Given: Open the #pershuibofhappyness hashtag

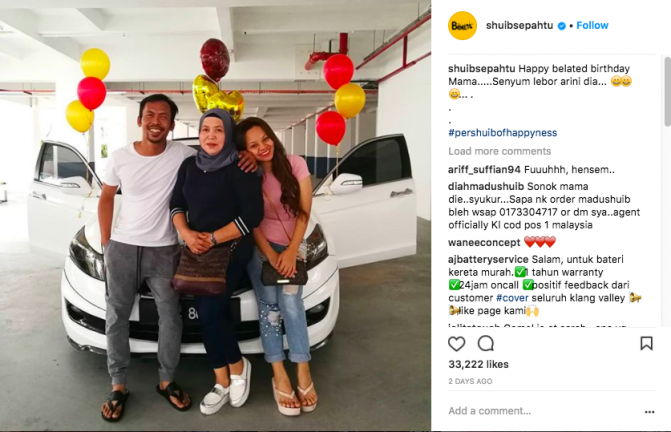Looking at the screenshot, I should pos(502,133).
